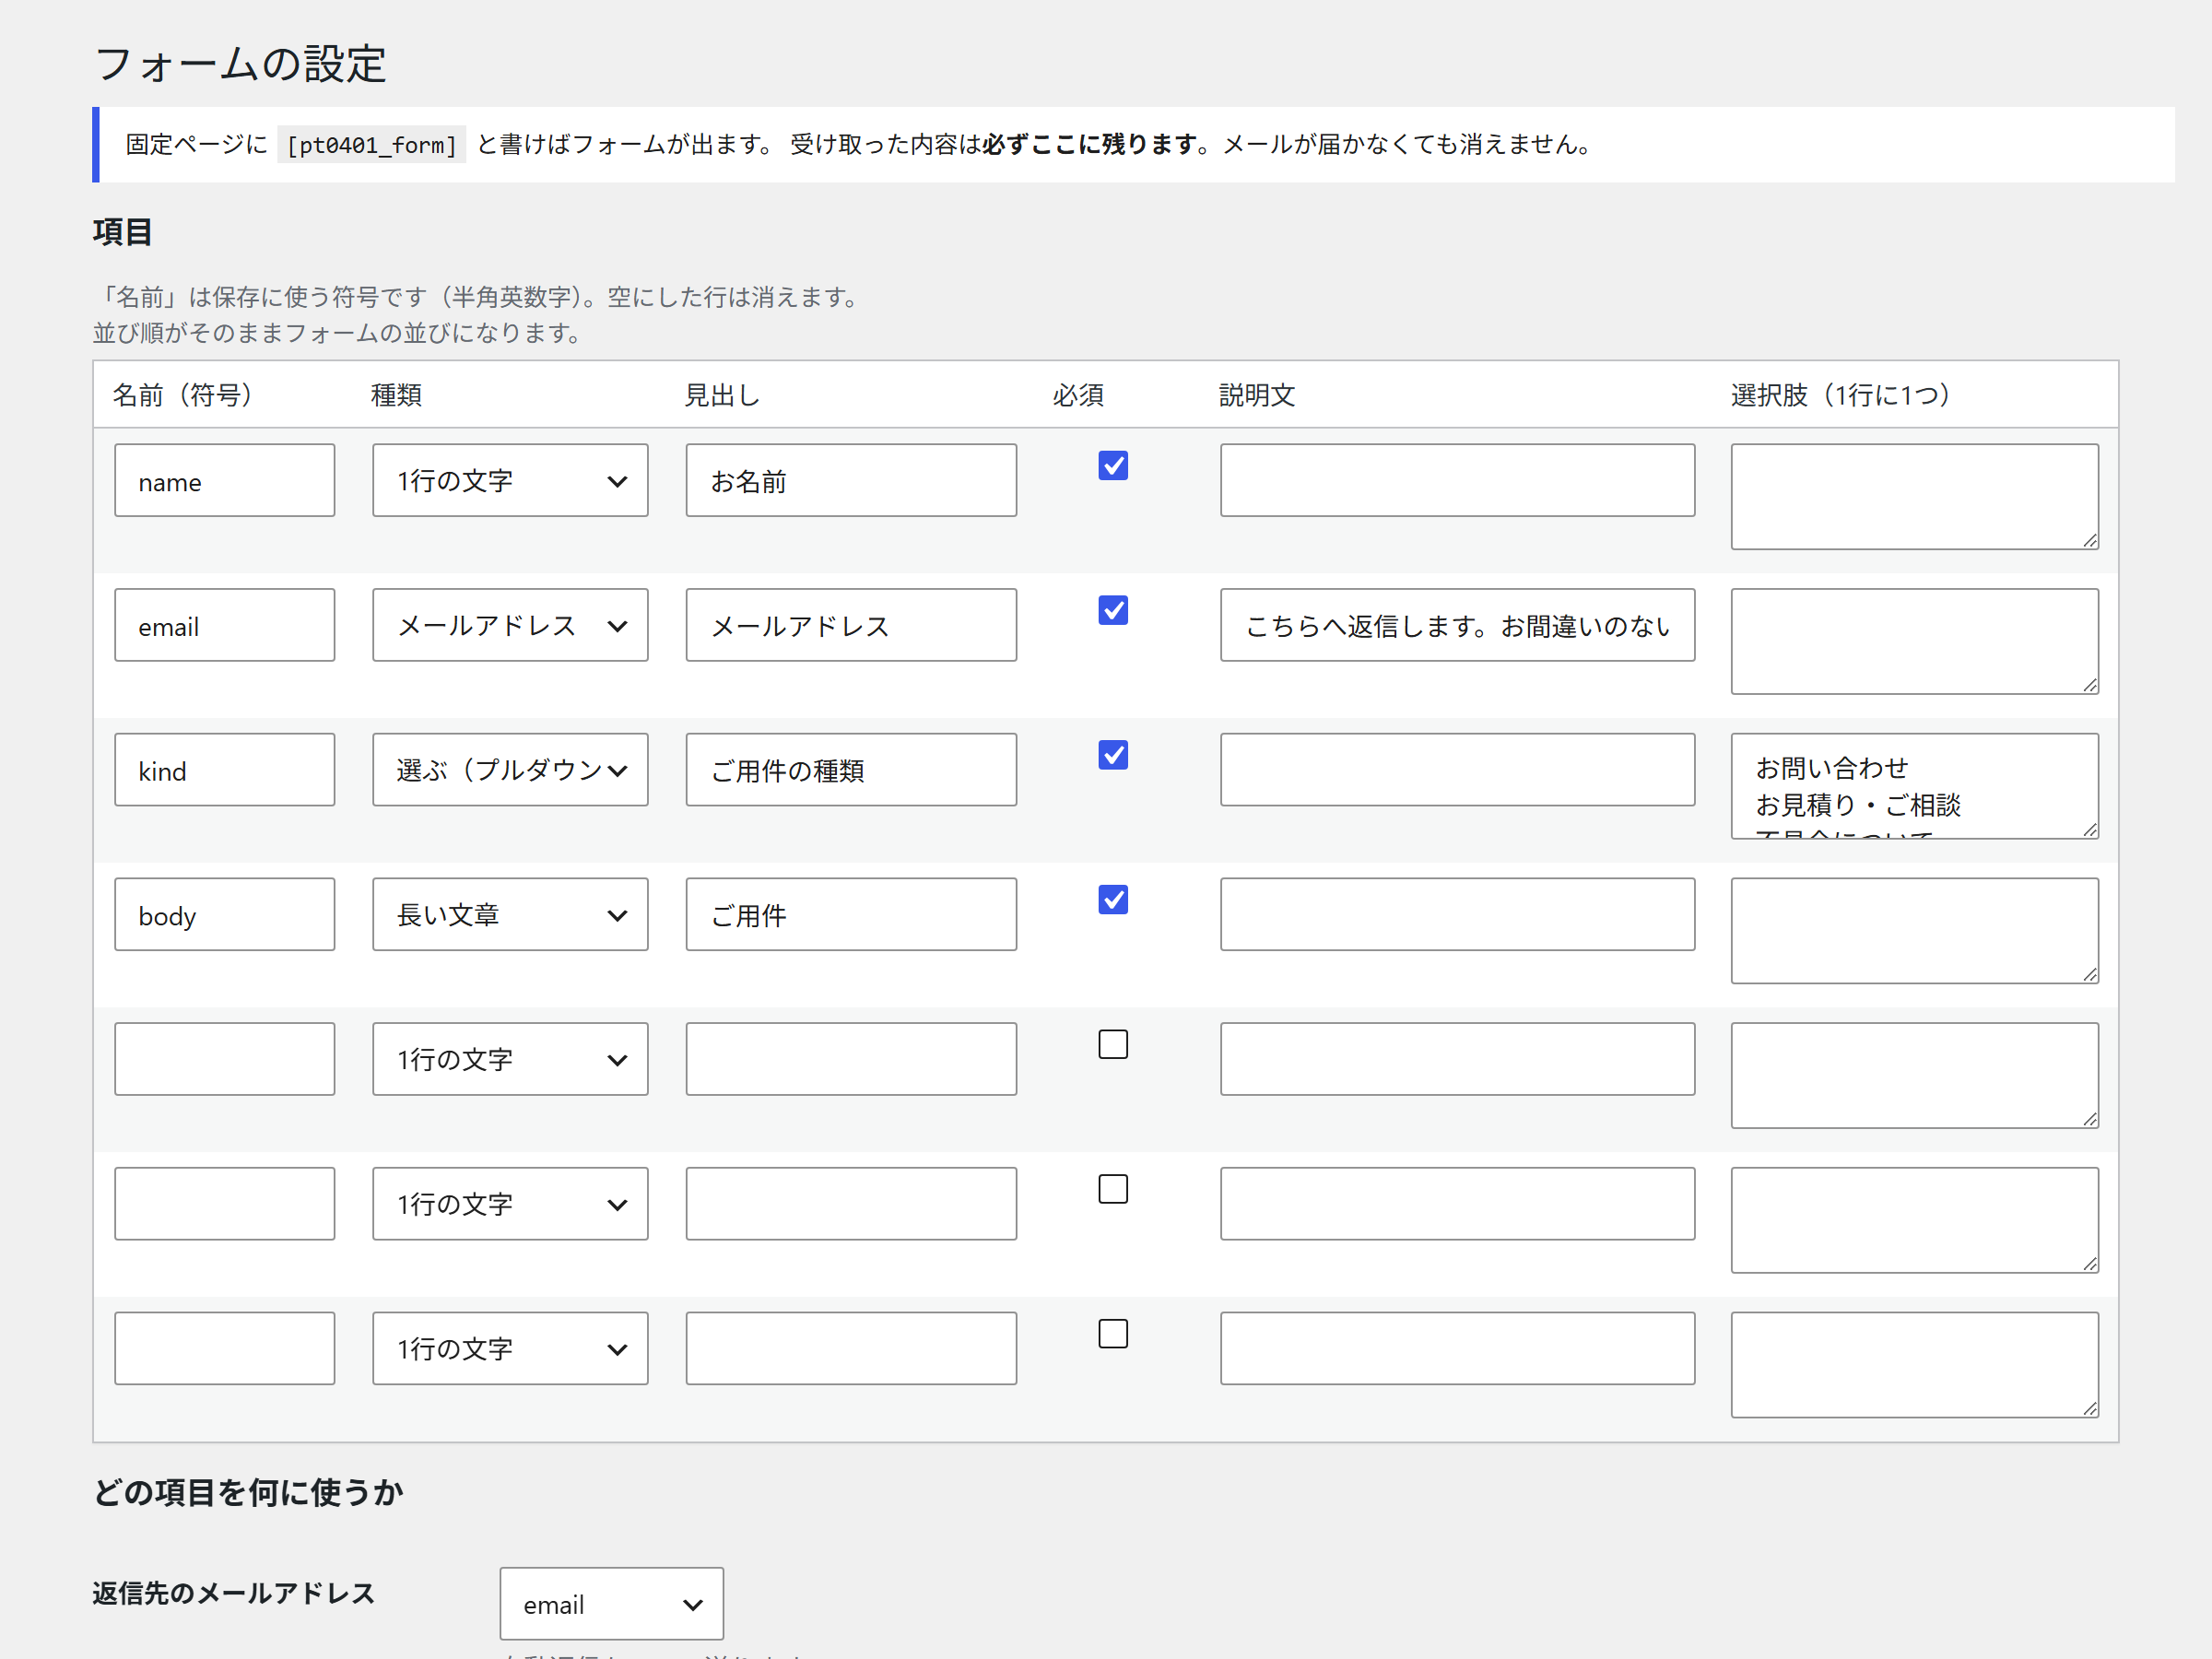Click the email code input field
The image size is (2212, 1659).
[x=225, y=625]
